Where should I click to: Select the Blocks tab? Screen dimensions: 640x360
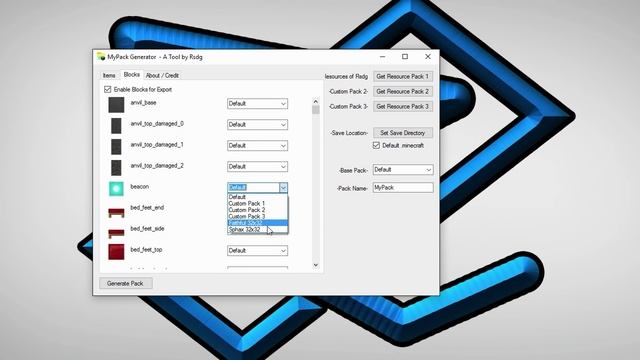(131, 75)
